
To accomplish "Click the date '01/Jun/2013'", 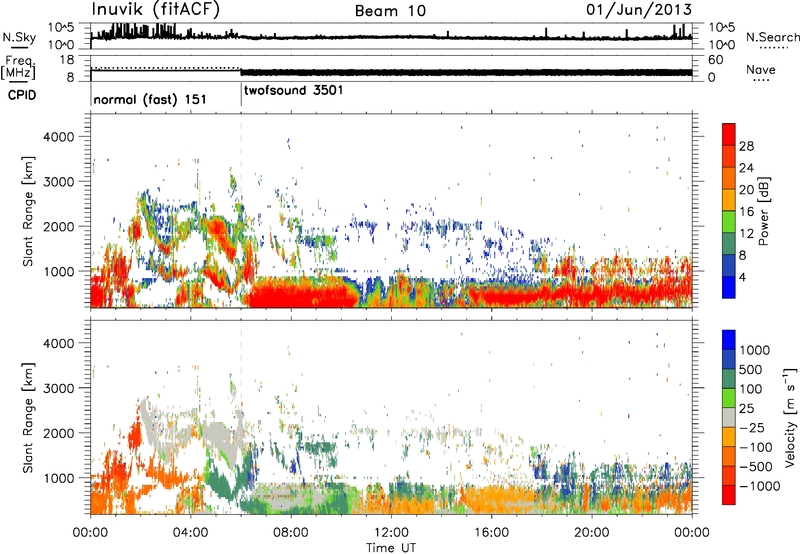I will (x=639, y=10).
